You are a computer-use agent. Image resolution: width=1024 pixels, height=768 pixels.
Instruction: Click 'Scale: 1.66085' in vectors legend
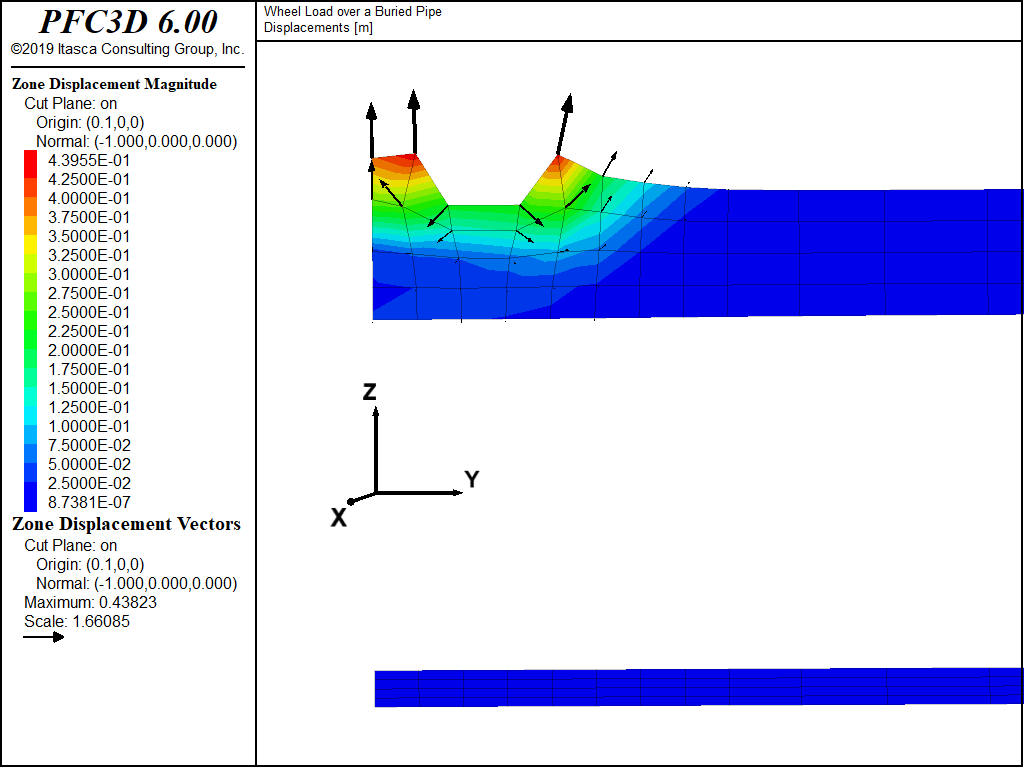coord(76,622)
